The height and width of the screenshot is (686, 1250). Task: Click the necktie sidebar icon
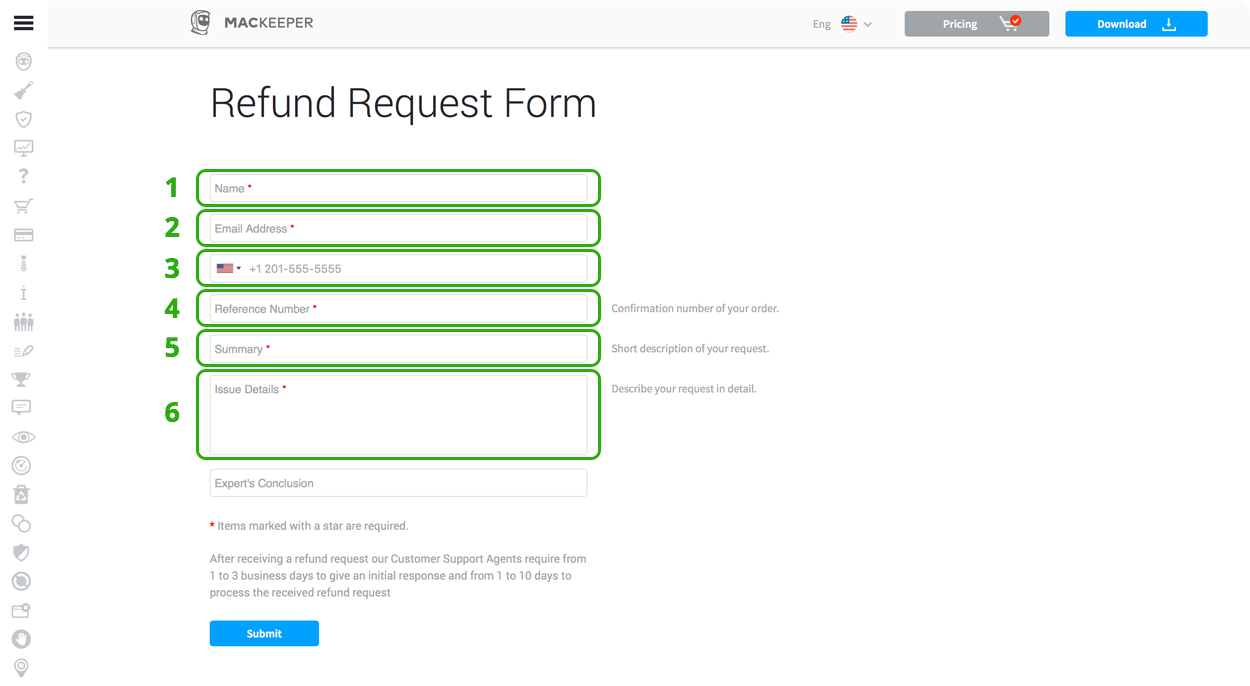(23, 264)
